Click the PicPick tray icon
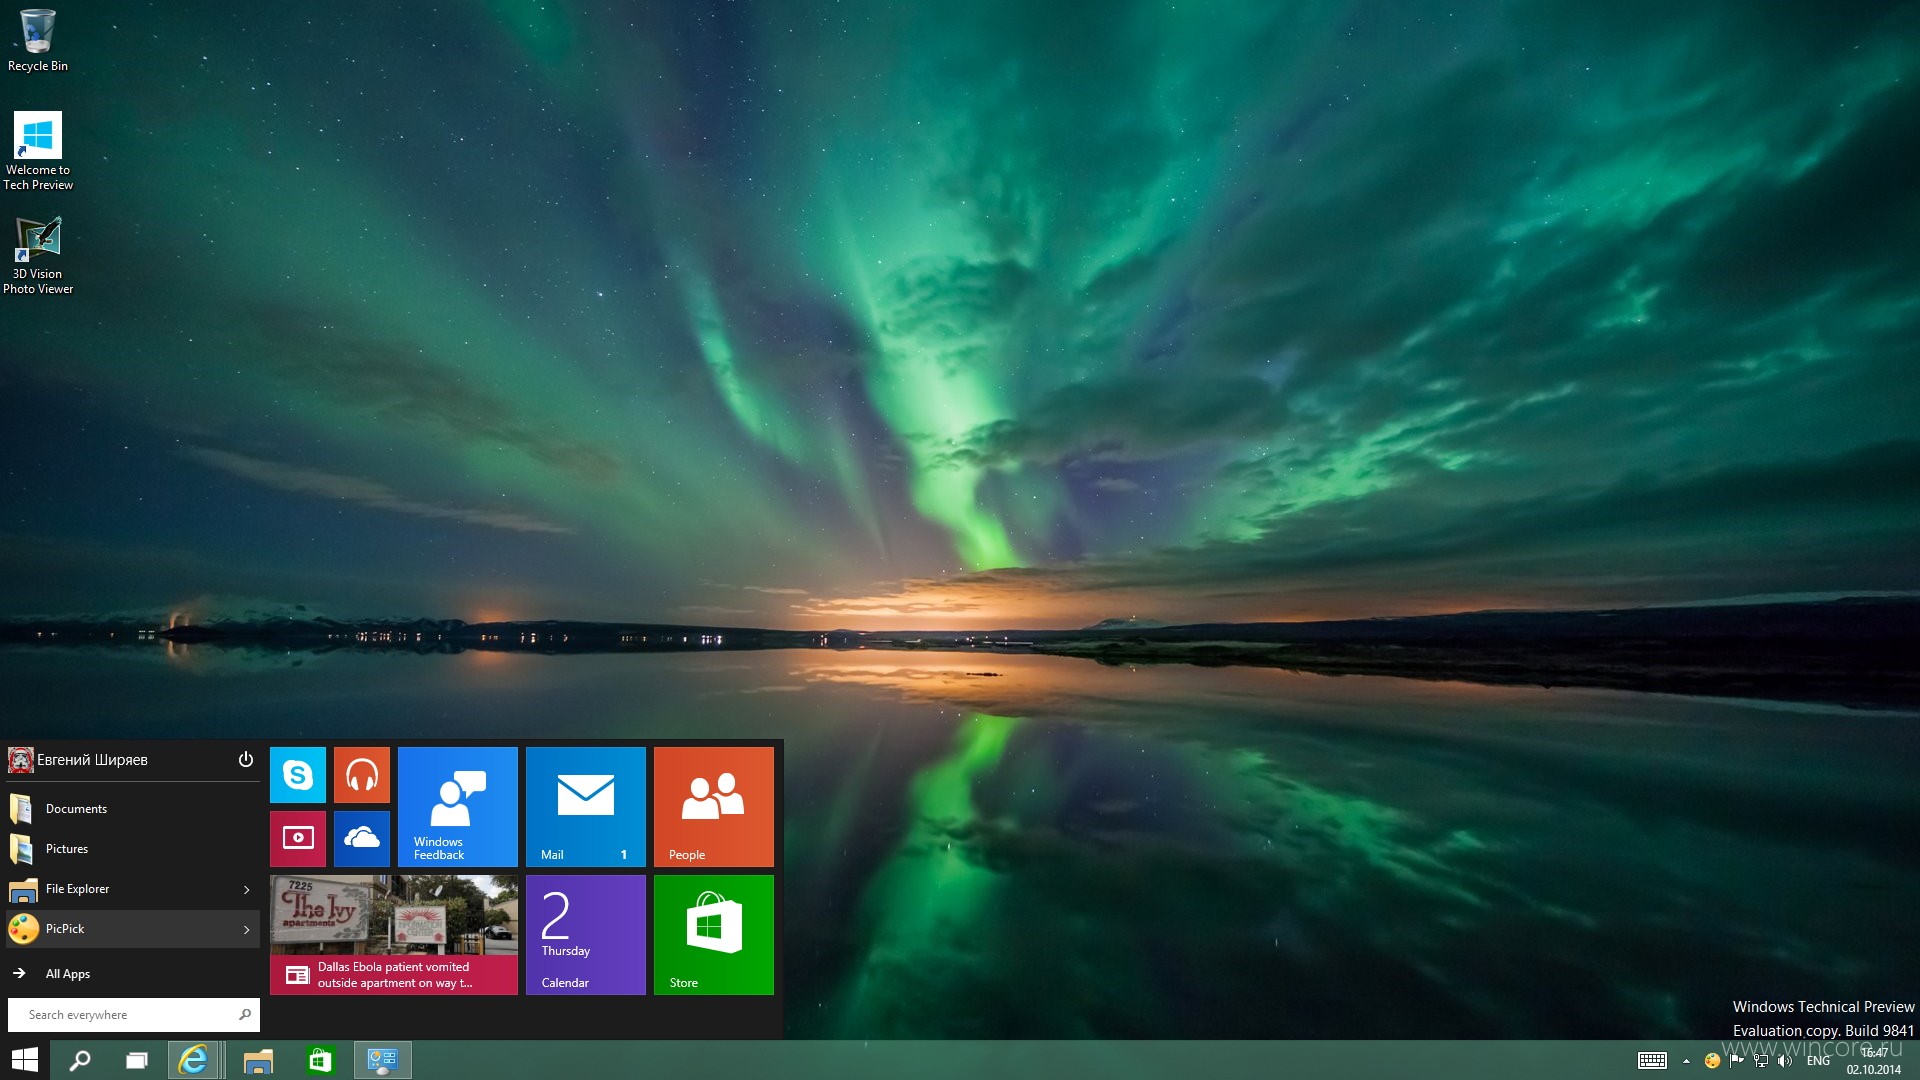 pos(1712,1061)
